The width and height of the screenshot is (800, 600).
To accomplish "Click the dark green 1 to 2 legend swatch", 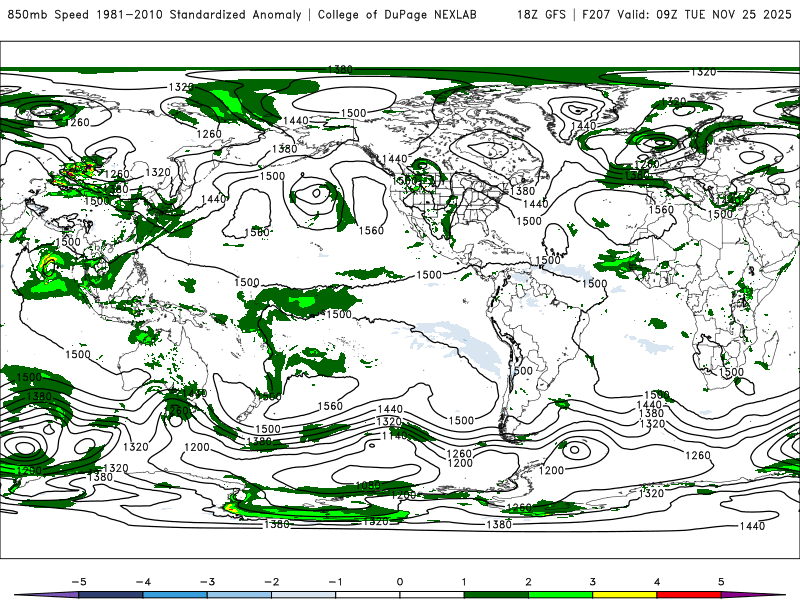I will [496, 595].
